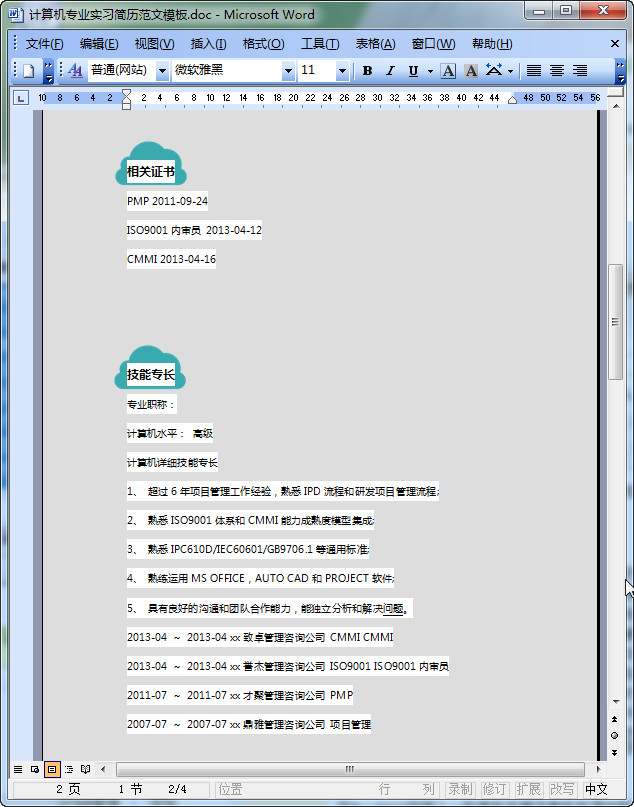The height and width of the screenshot is (807, 634).
Task: Open the 格式(O) menu
Action: pos(263,44)
